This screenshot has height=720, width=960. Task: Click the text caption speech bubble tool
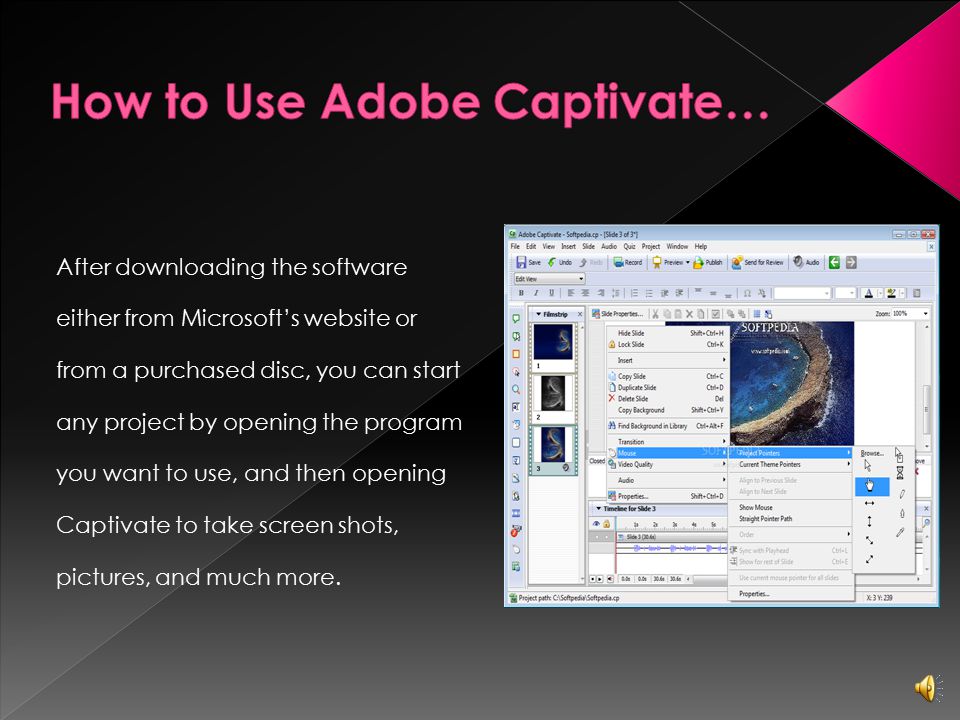tap(516, 318)
